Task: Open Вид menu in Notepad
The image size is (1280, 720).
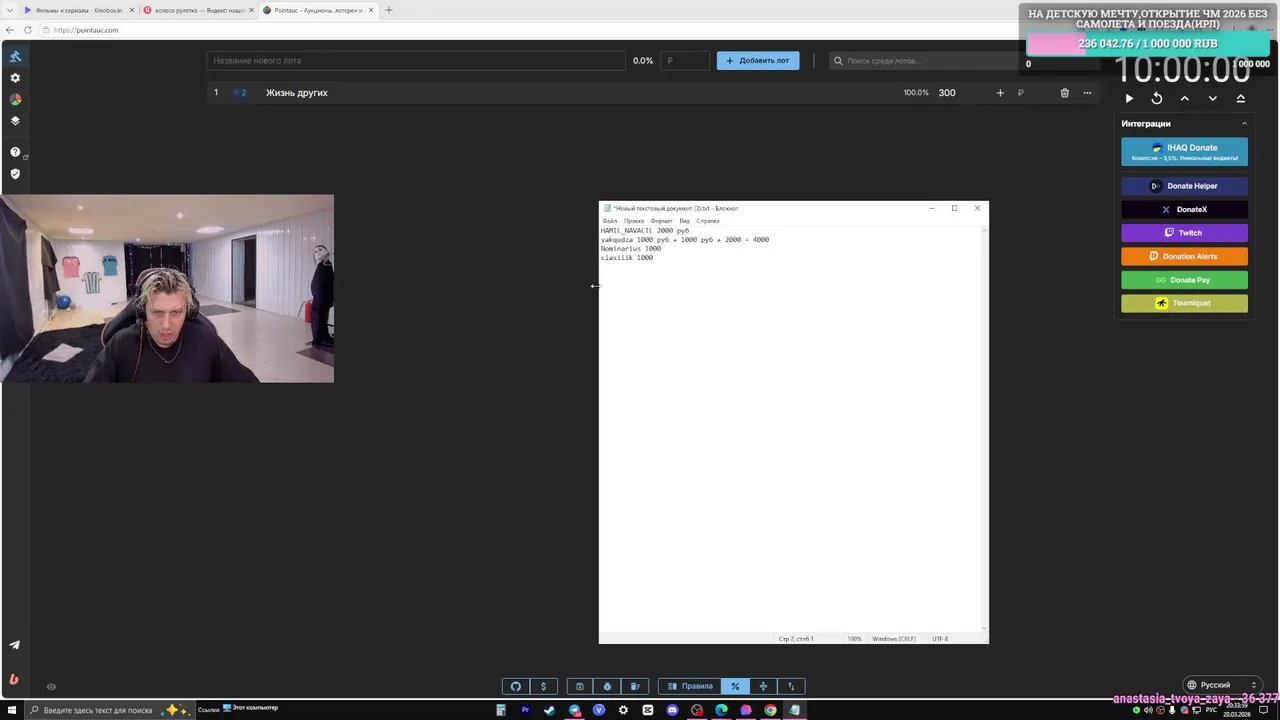Action: [685, 221]
